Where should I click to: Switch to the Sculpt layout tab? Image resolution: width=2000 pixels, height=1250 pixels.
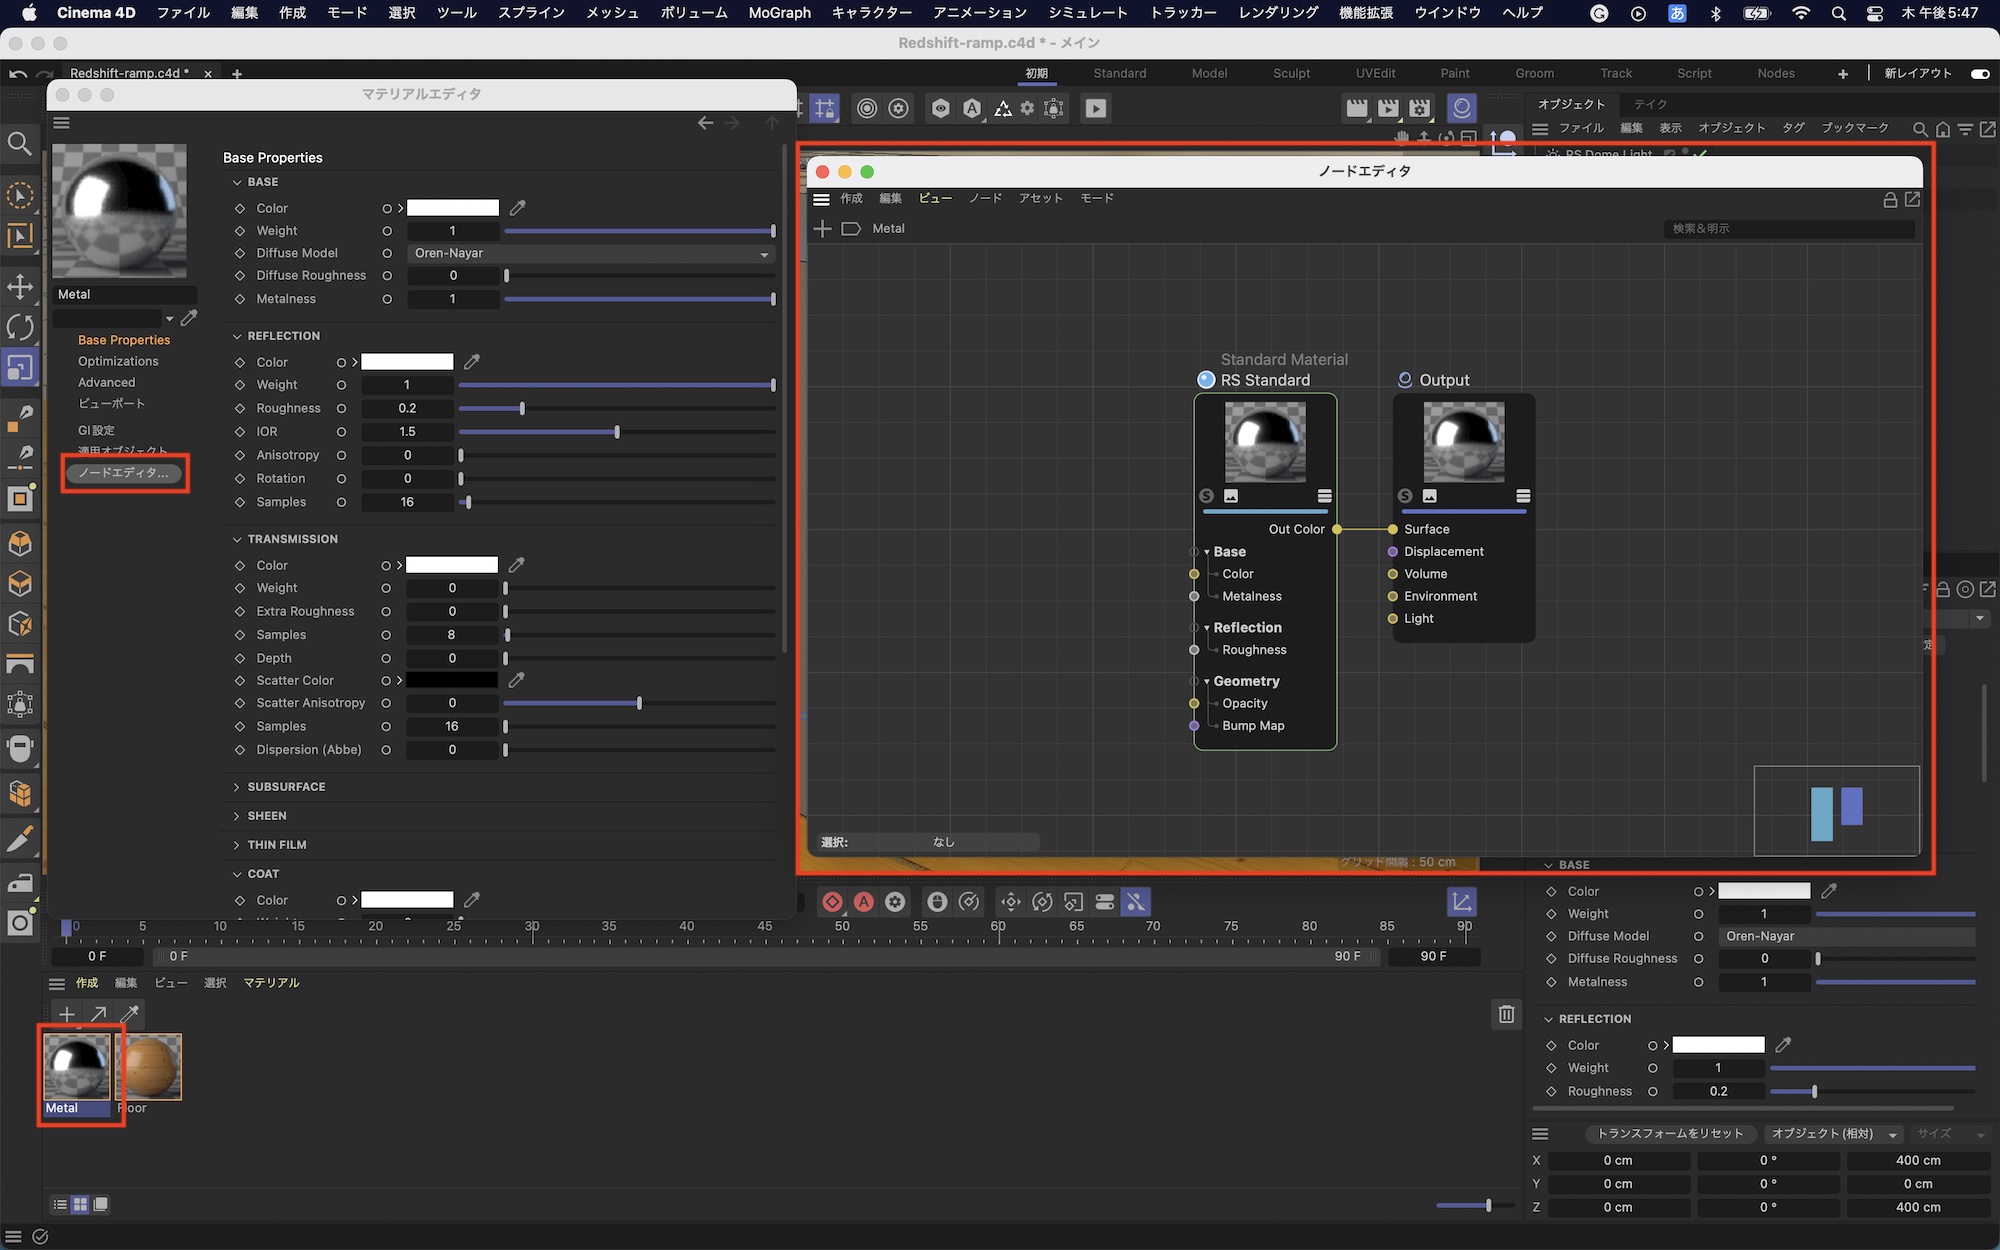tap(1291, 73)
